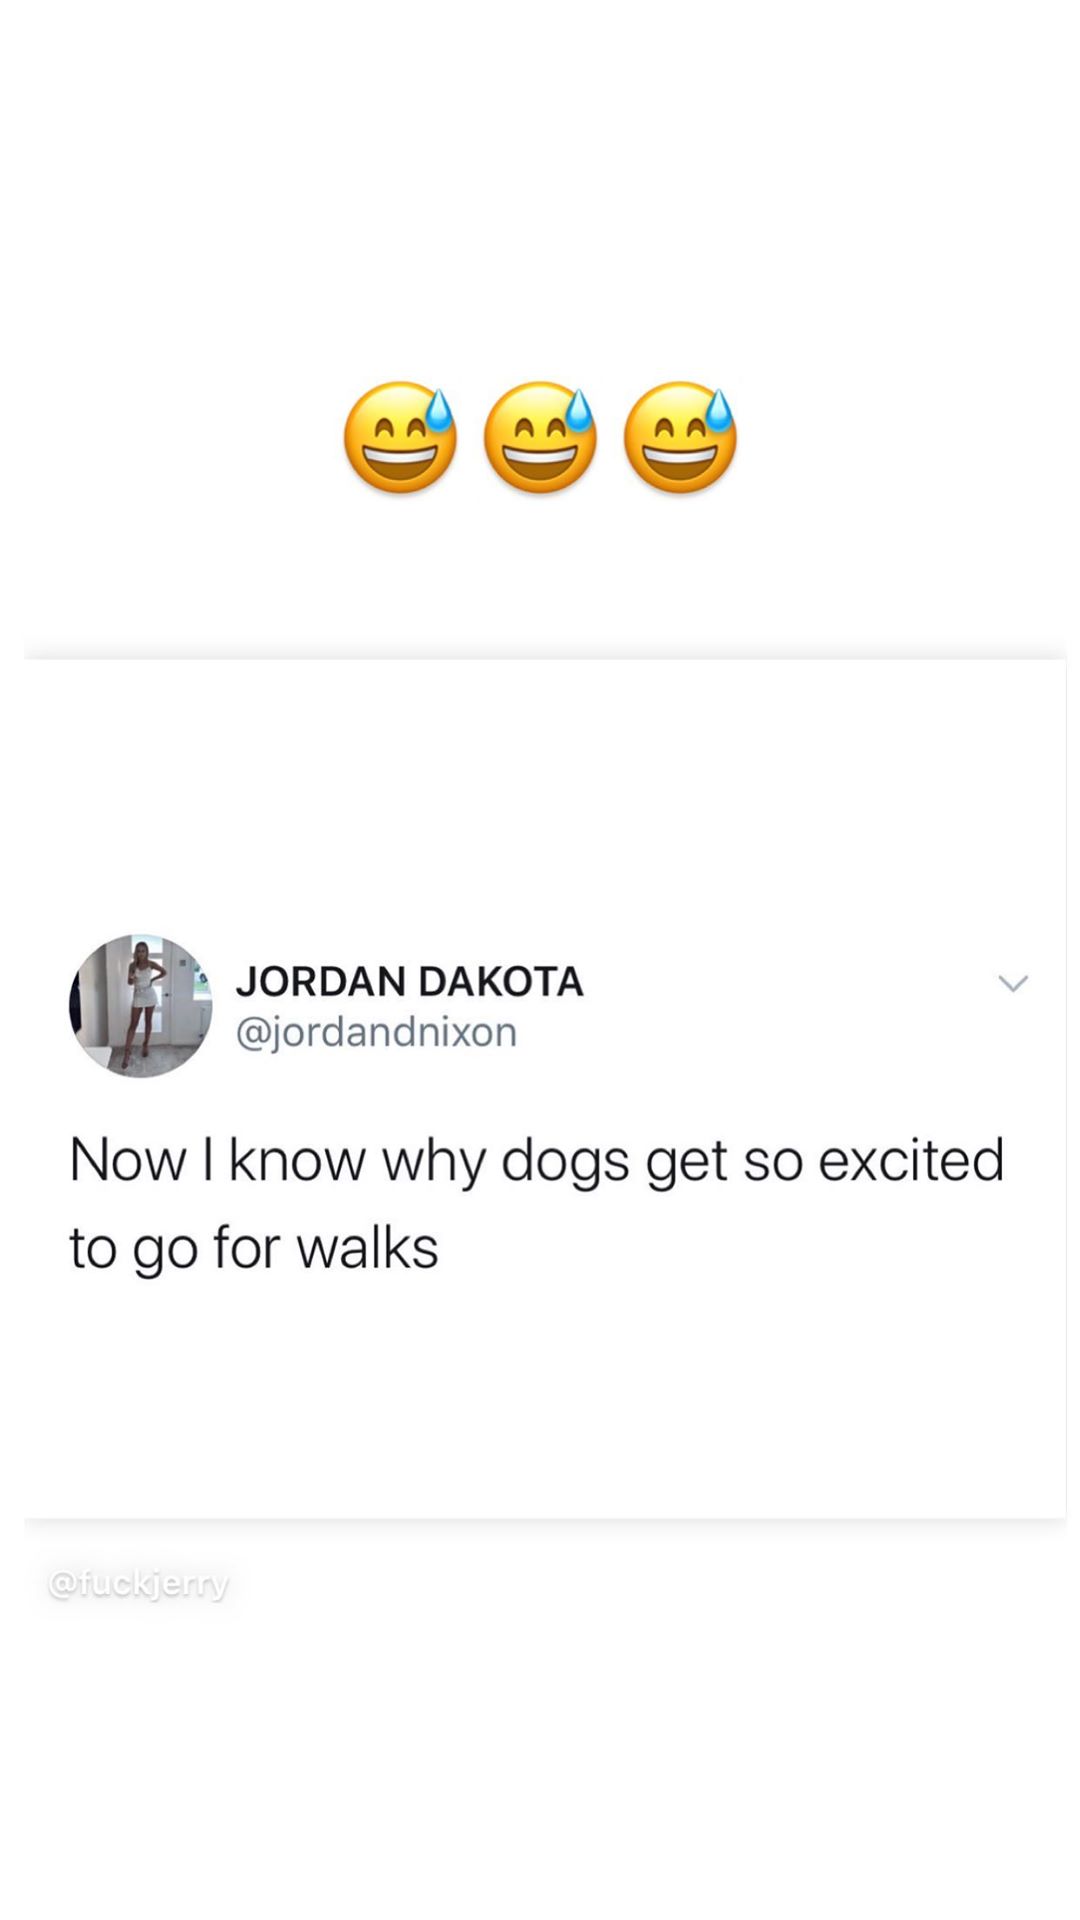This screenshot has width=1080, height=1920.
Task: Open the tweet options chevron menu
Action: click(1013, 984)
